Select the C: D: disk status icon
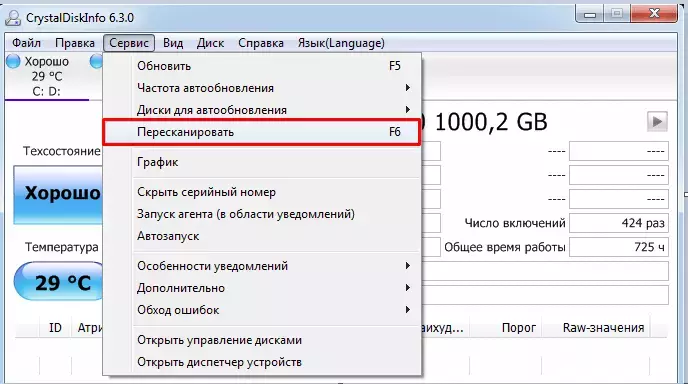 coord(13,61)
